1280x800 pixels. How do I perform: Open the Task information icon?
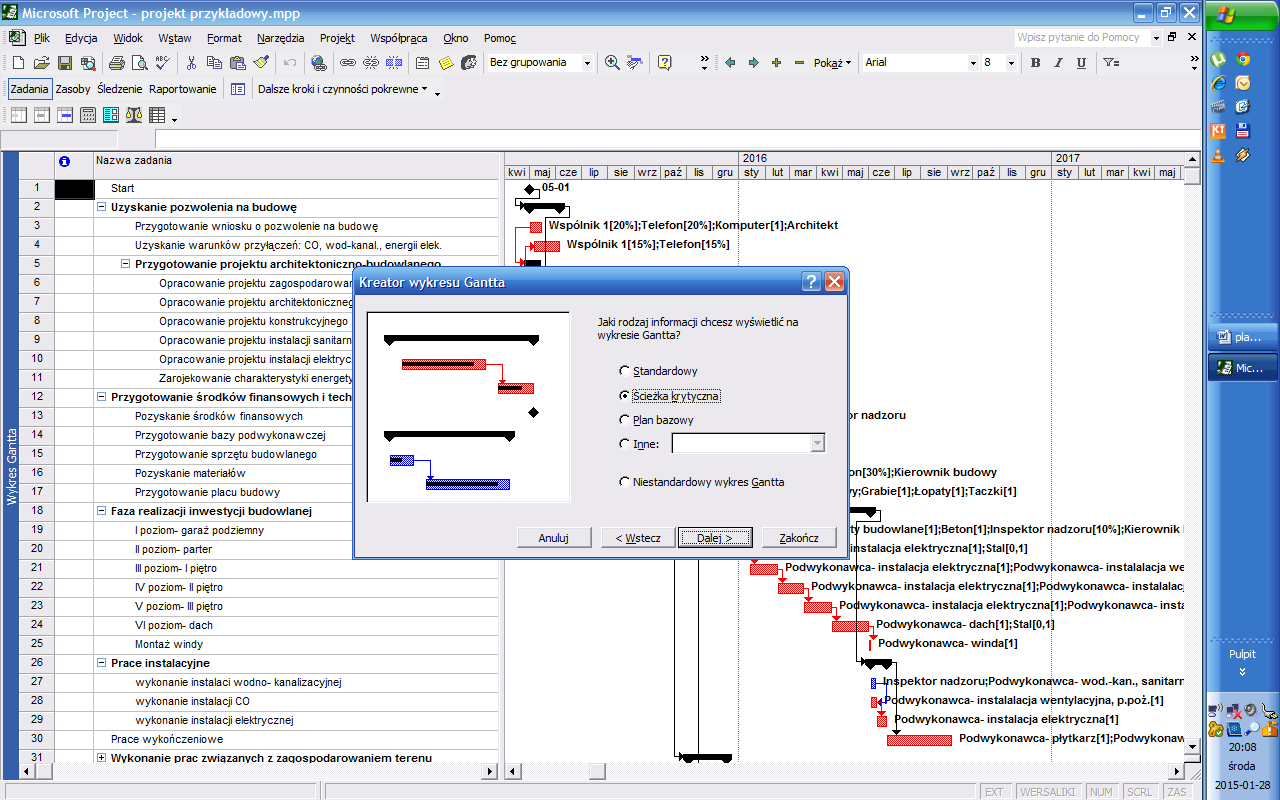coord(423,63)
